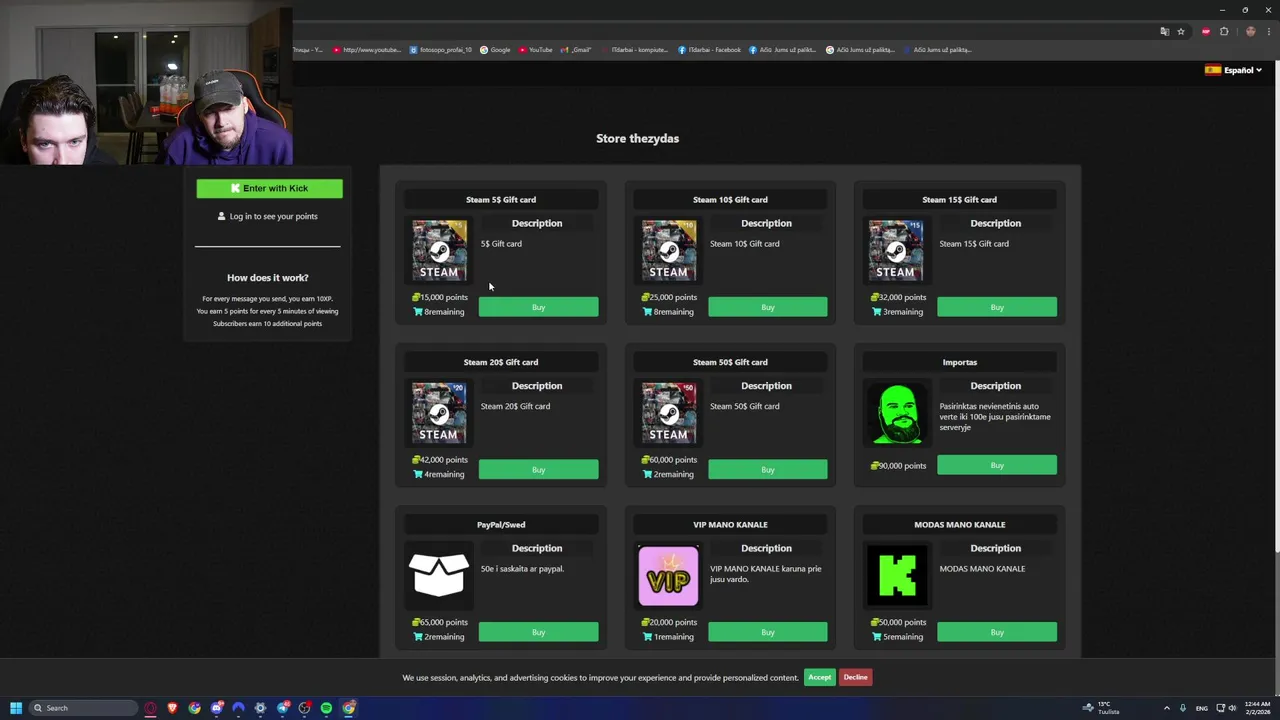This screenshot has height=720, width=1280.
Task: Buy the Steam 10$ Gift card
Action: pos(767,307)
